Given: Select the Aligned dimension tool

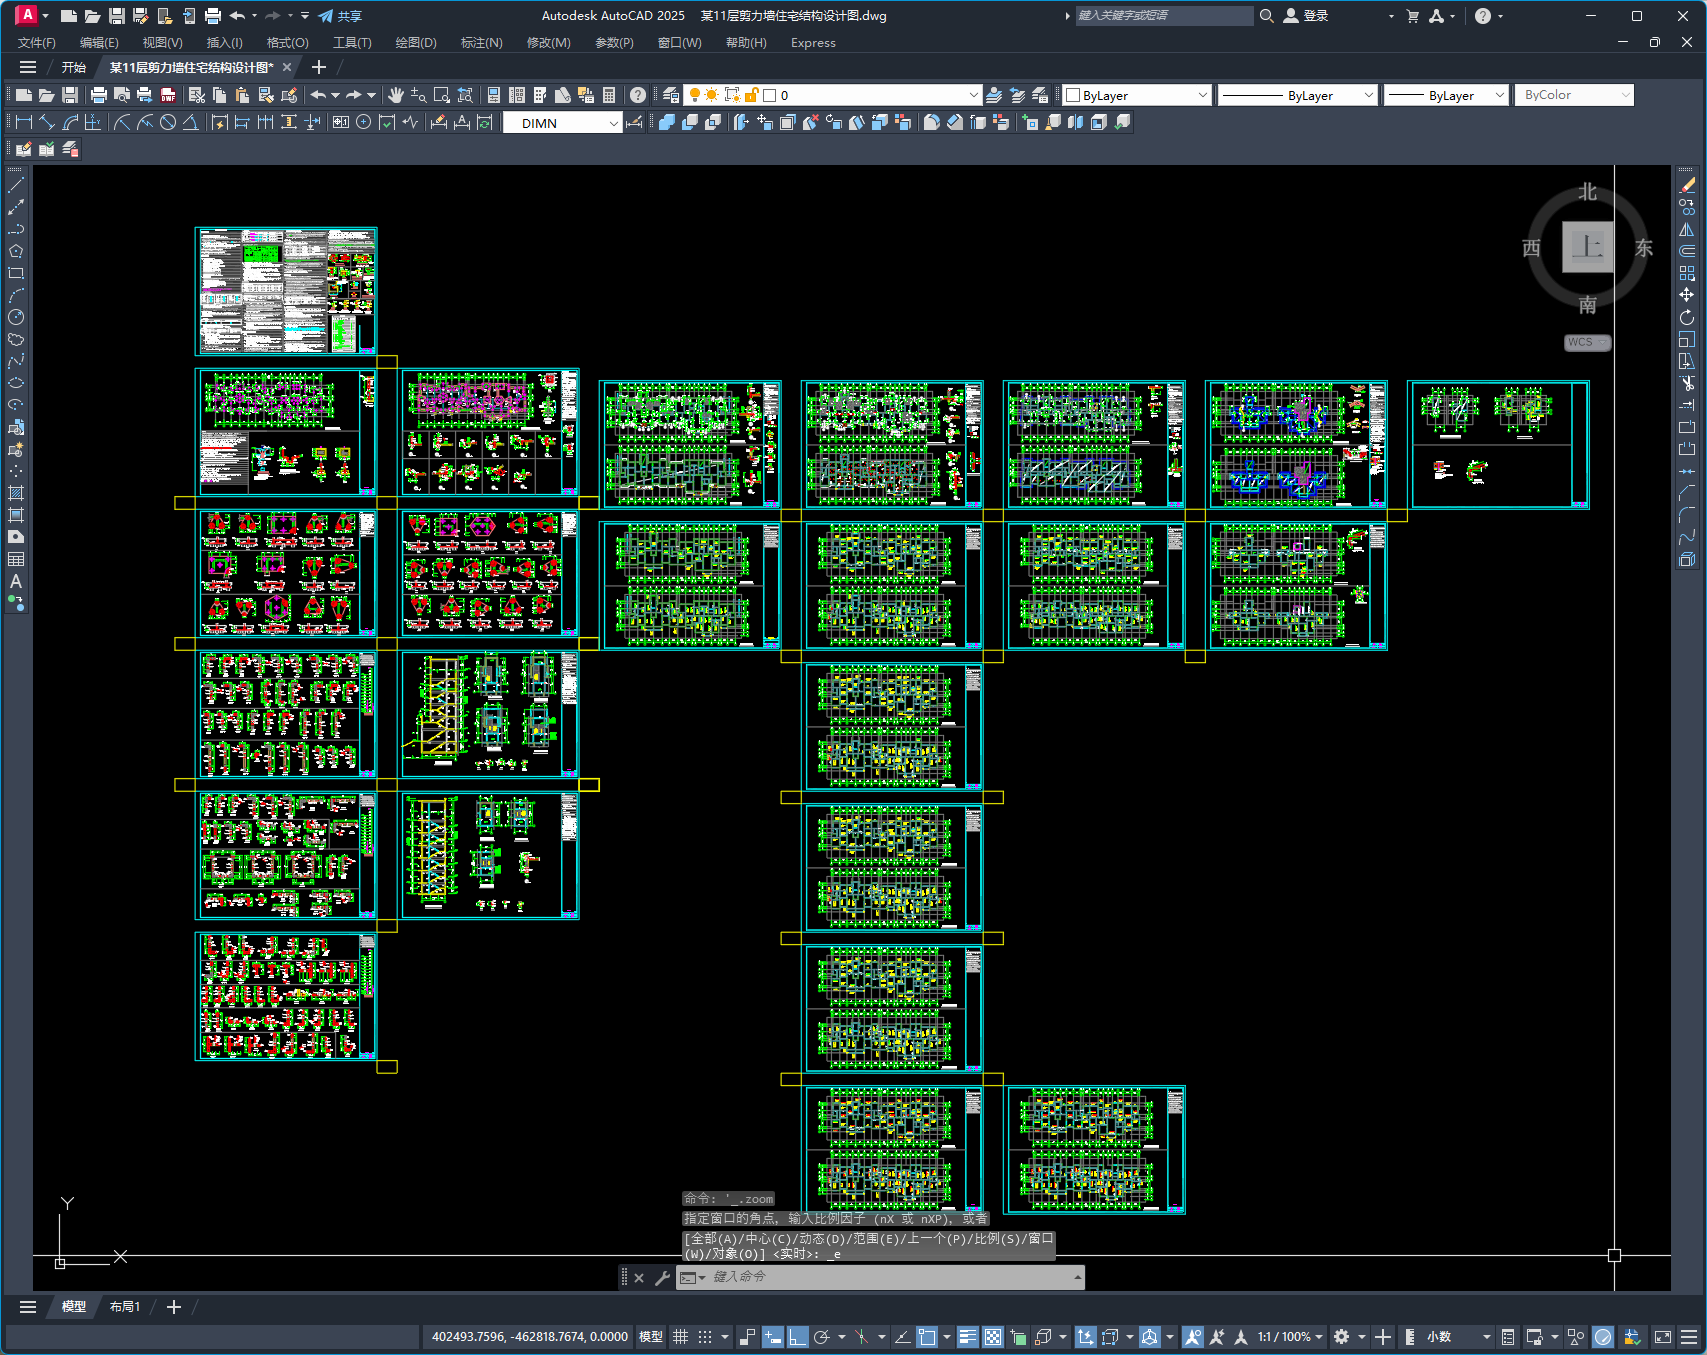Looking at the screenshot, I should click(47, 122).
